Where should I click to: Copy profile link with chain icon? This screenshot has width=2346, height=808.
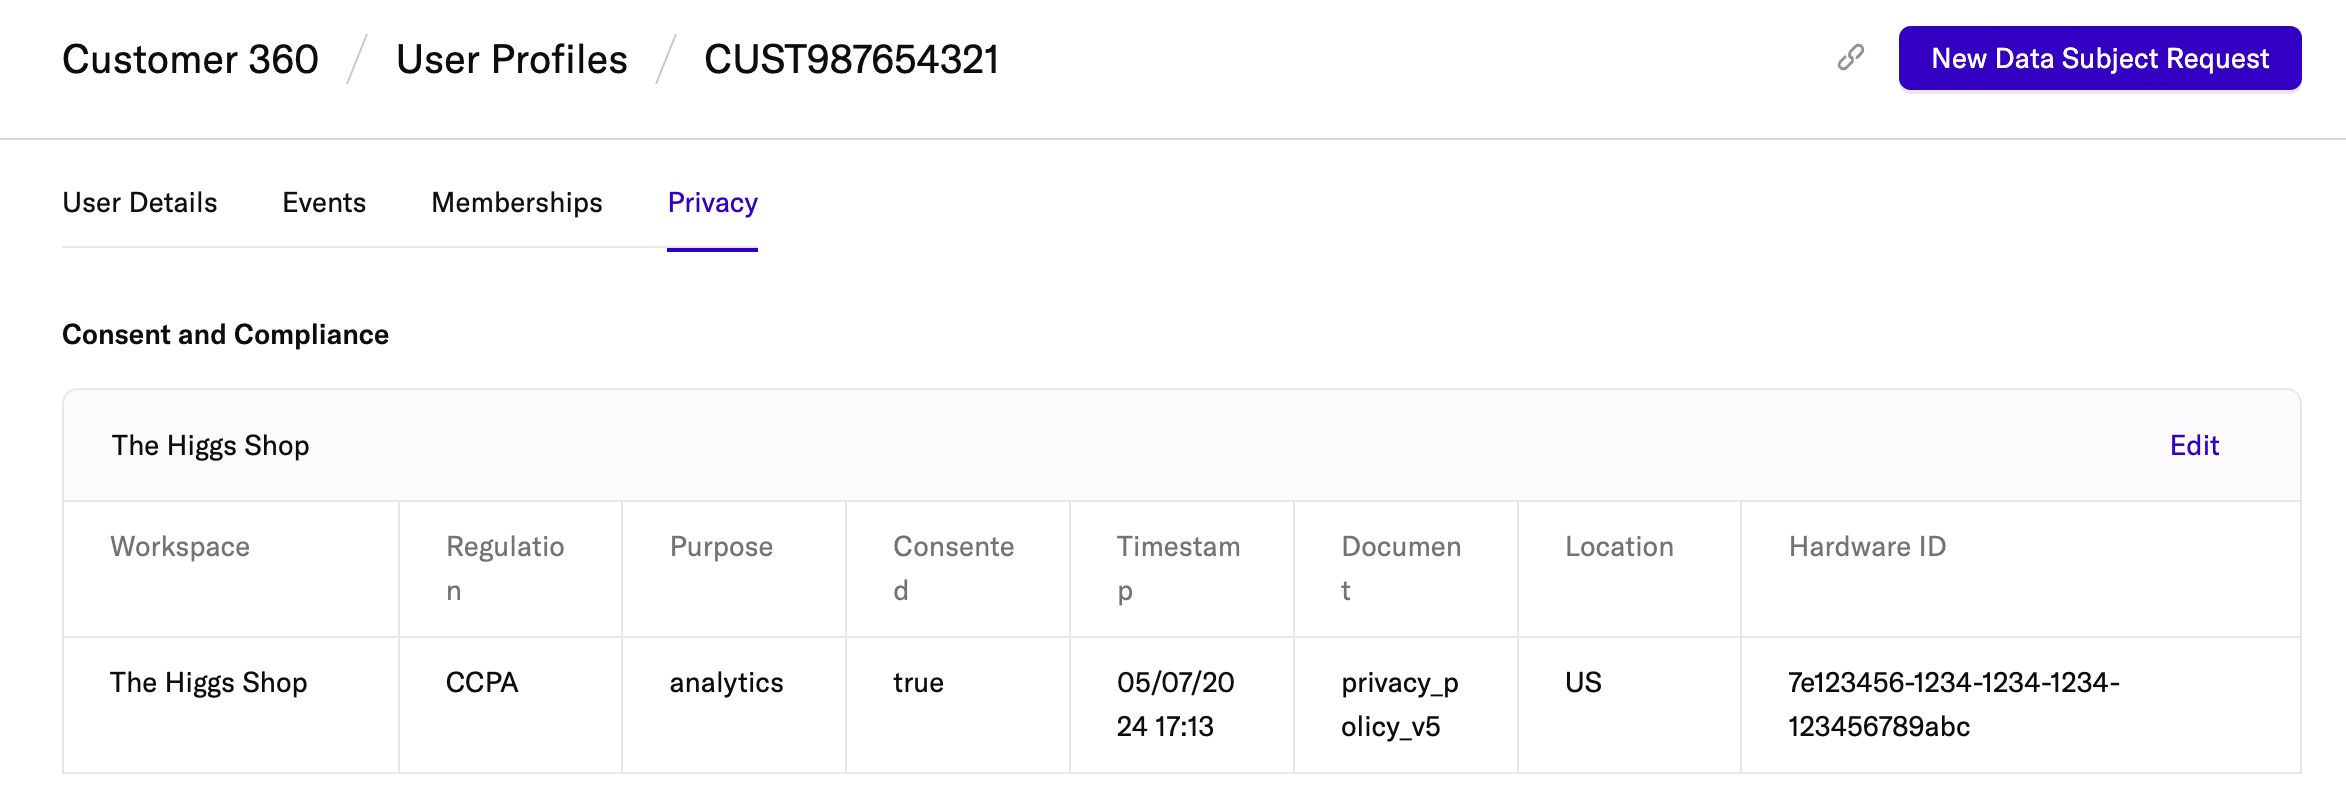point(1851,58)
